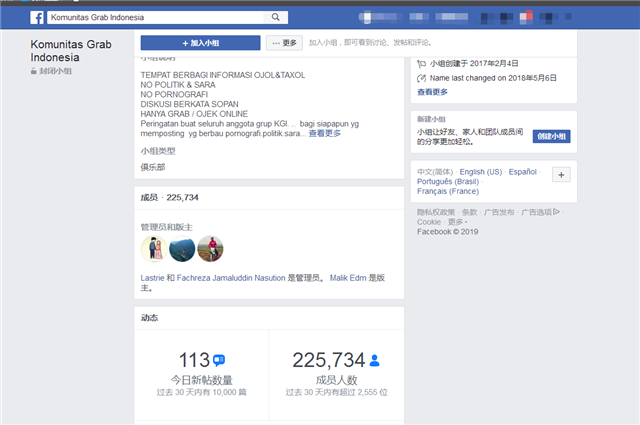Click the couple cartoon admin avatar
Image resolution: width=640 pixels, height=425 pixels.
point(154,249)
